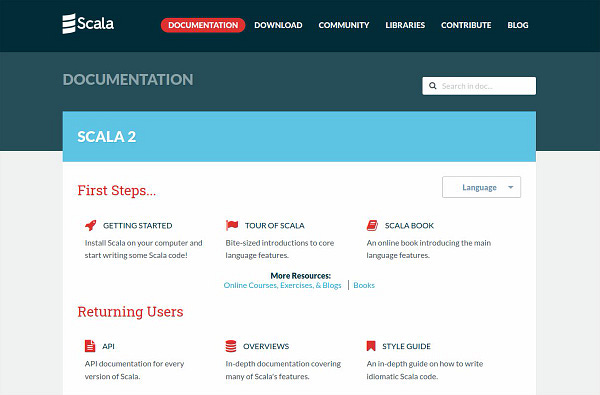Click the Scala 2 banner heading

pos(107,137)
